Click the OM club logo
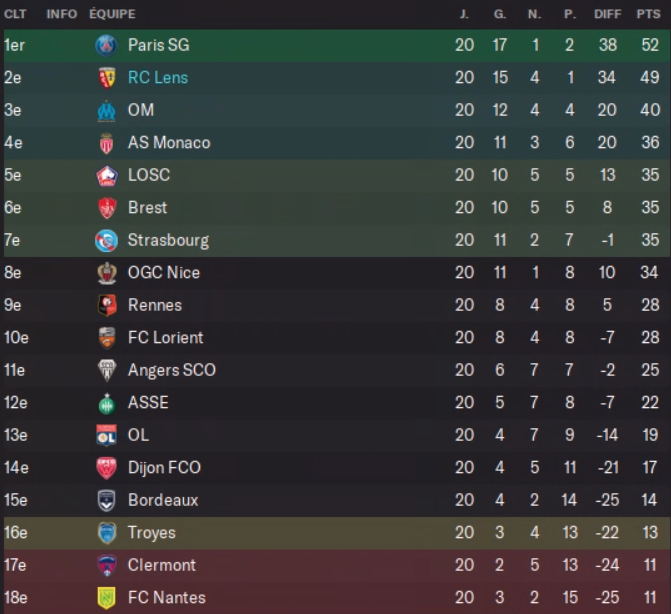671x614 pixels. [106, 110]
